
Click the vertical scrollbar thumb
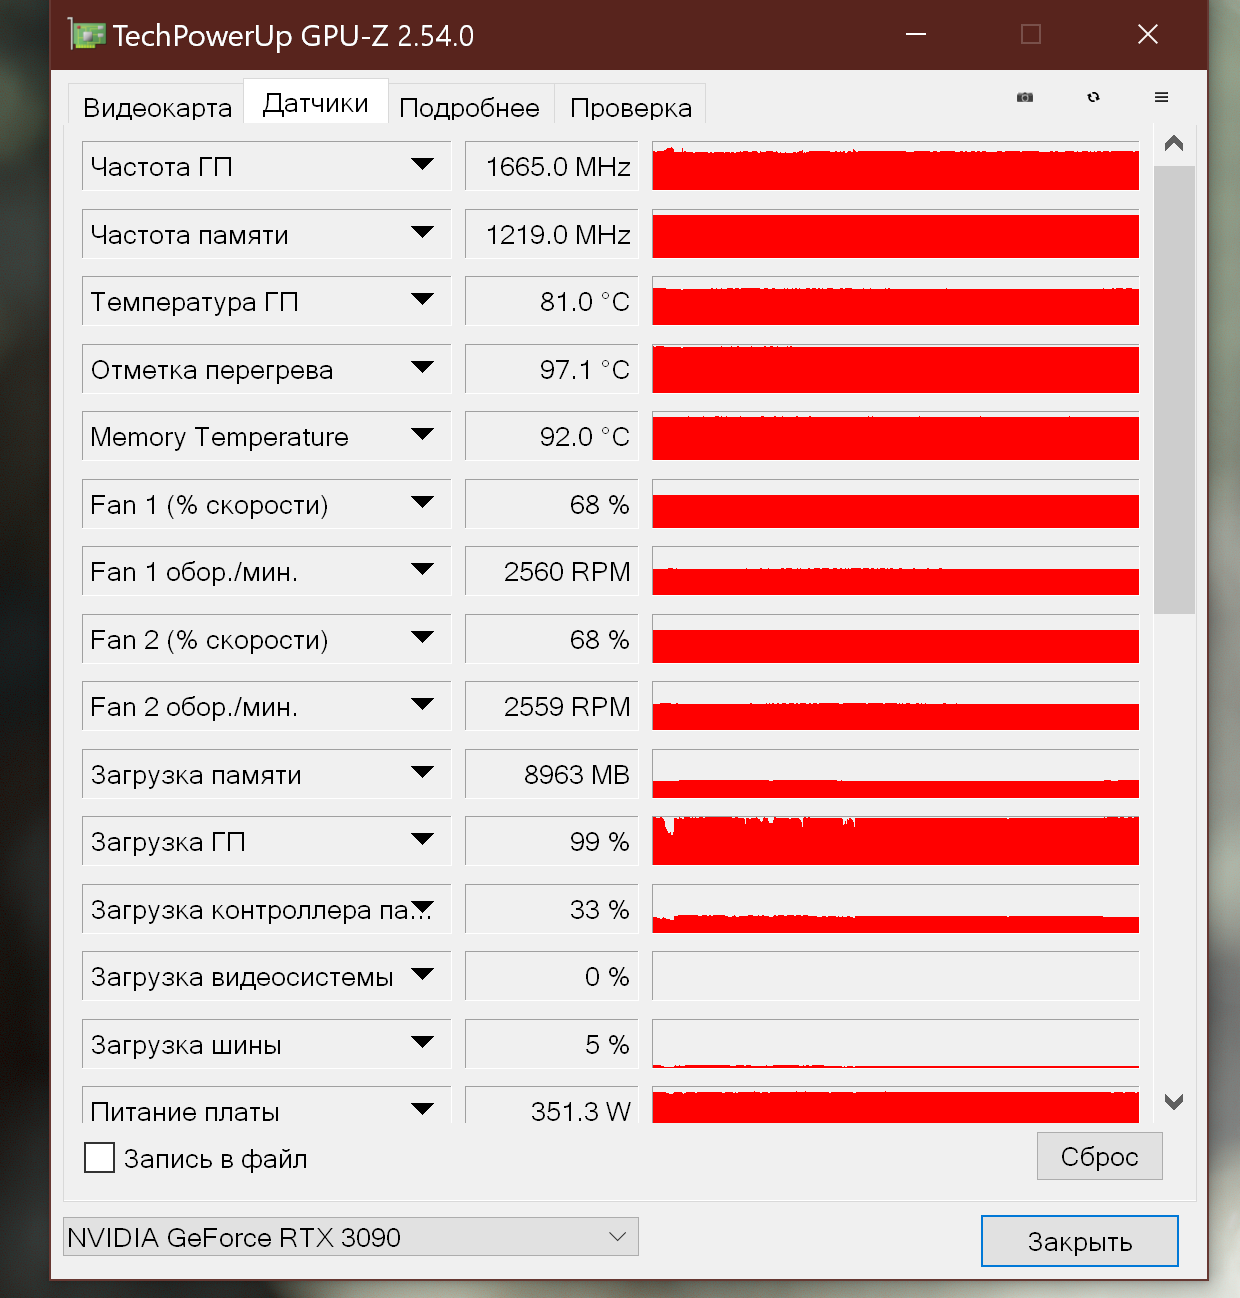(1174, 390)
